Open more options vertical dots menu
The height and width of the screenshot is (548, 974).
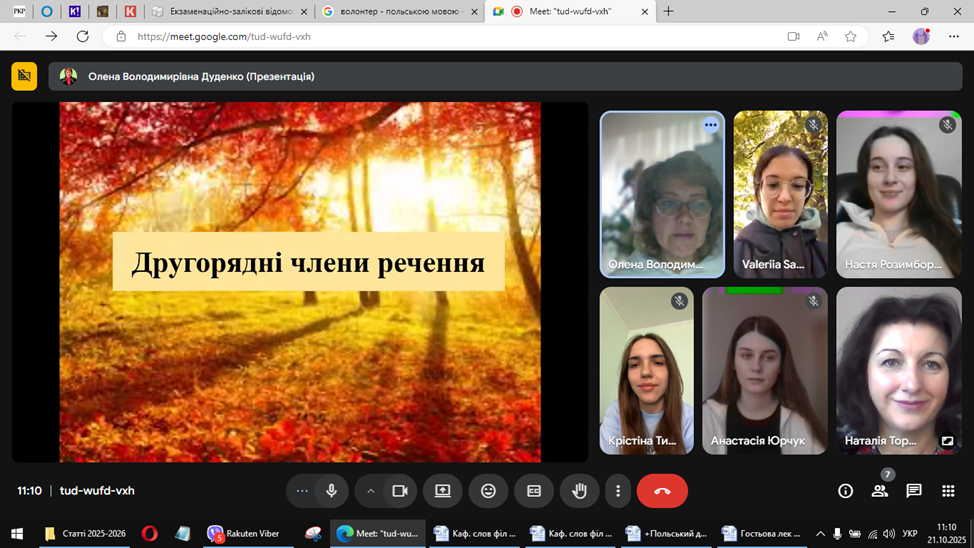[618, 491]
